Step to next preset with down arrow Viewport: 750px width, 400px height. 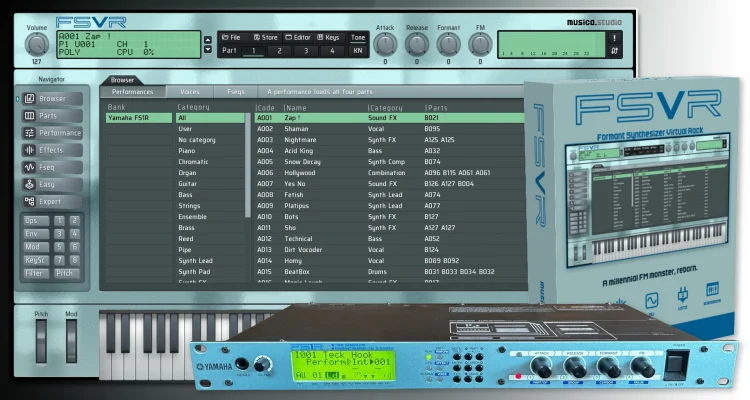pyautogui.click(x=208, y=49)
